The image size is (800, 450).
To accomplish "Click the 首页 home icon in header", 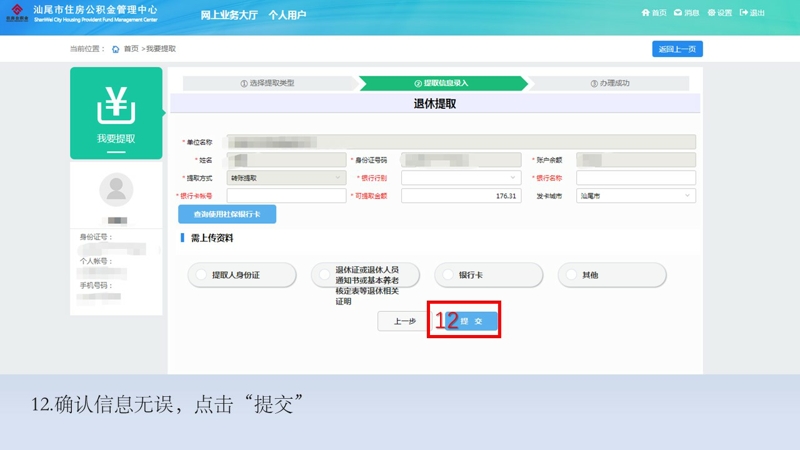I will click(x=645, y=13).
